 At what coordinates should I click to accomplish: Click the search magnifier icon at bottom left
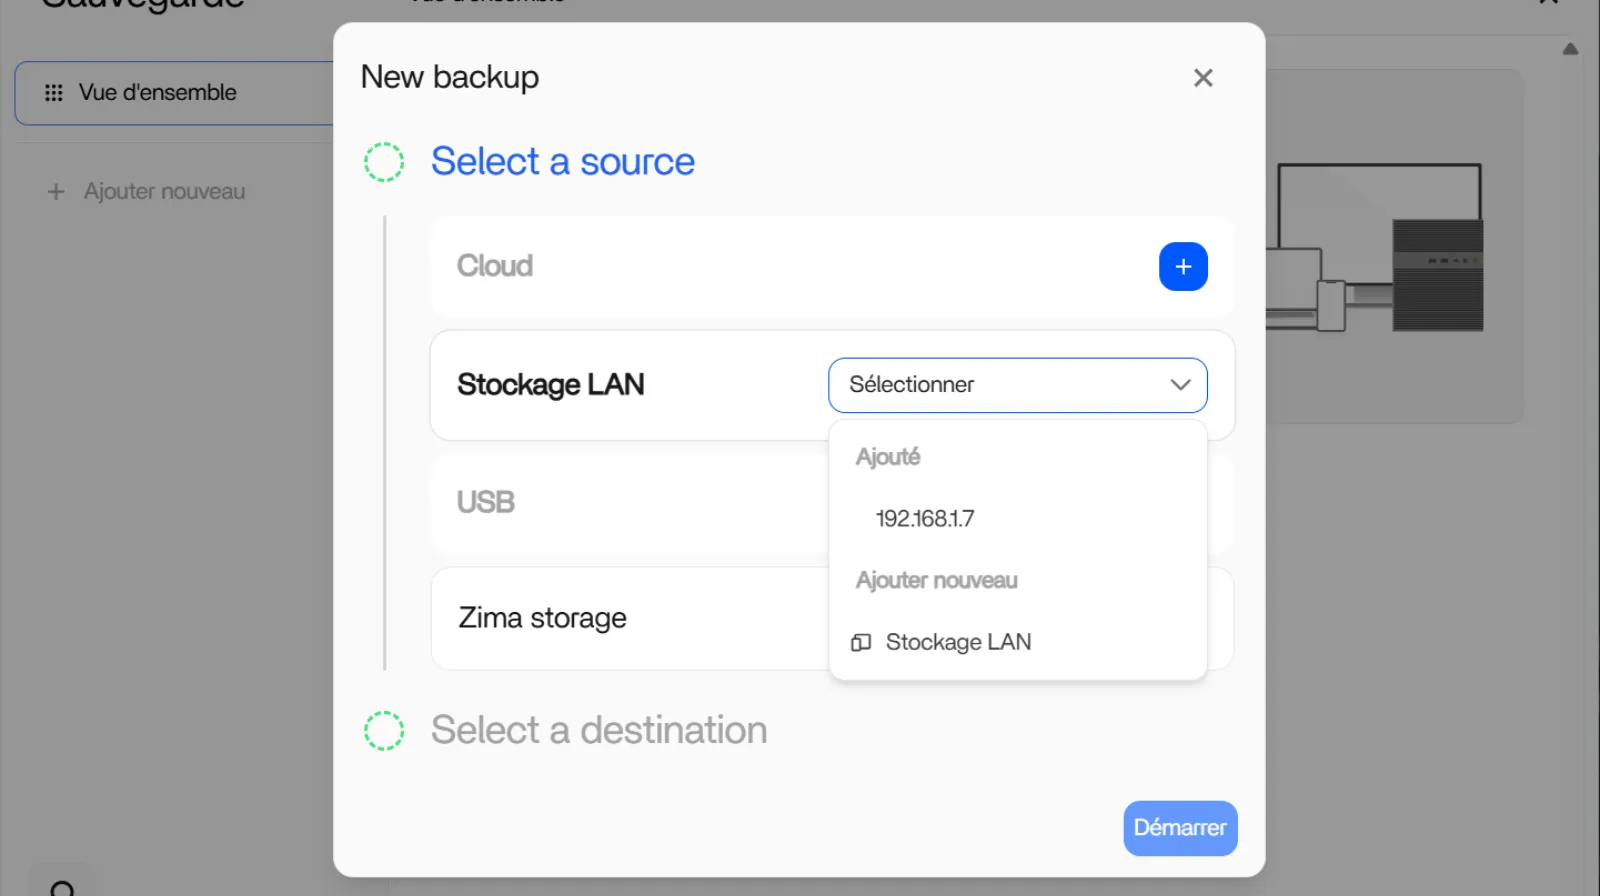pos(62,888)
